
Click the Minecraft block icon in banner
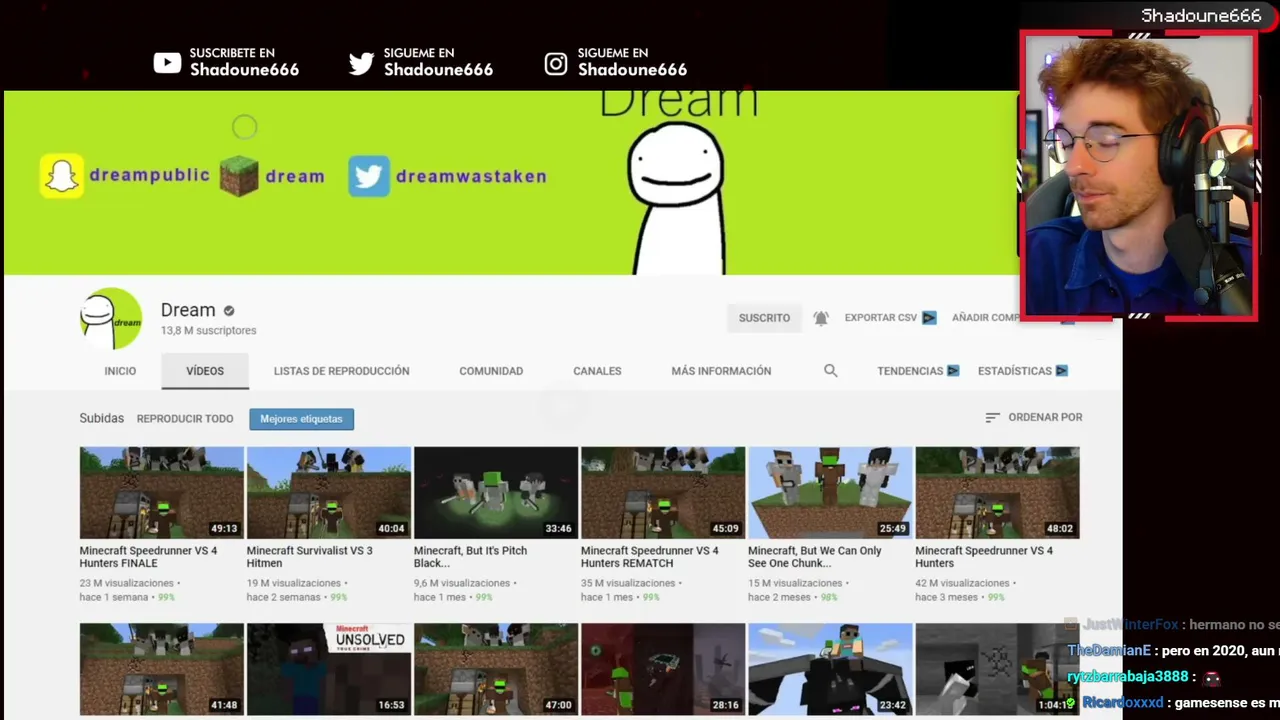pos(239,176)
